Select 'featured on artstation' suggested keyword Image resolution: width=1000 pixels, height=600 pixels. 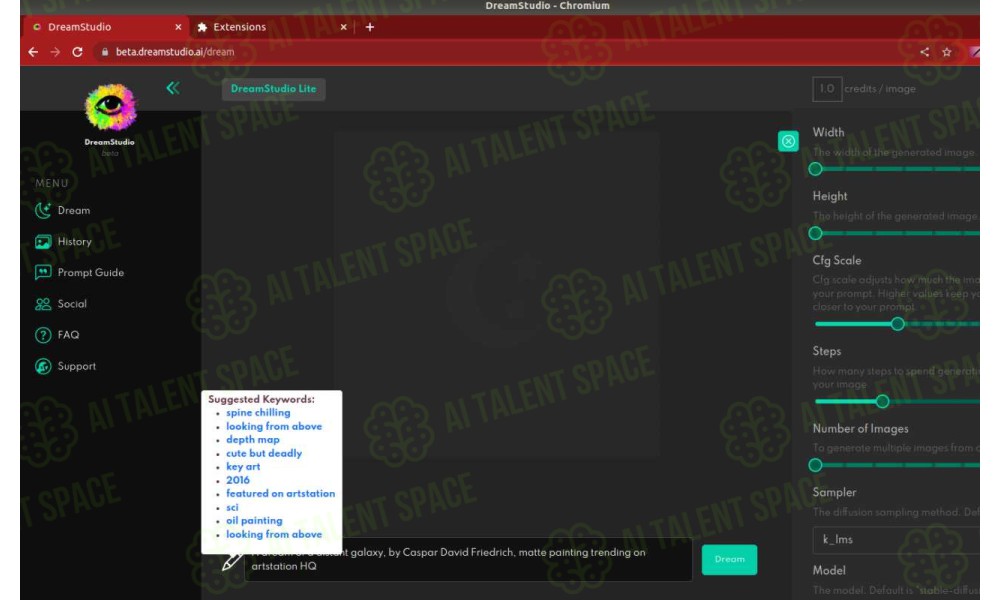[280, 494]
